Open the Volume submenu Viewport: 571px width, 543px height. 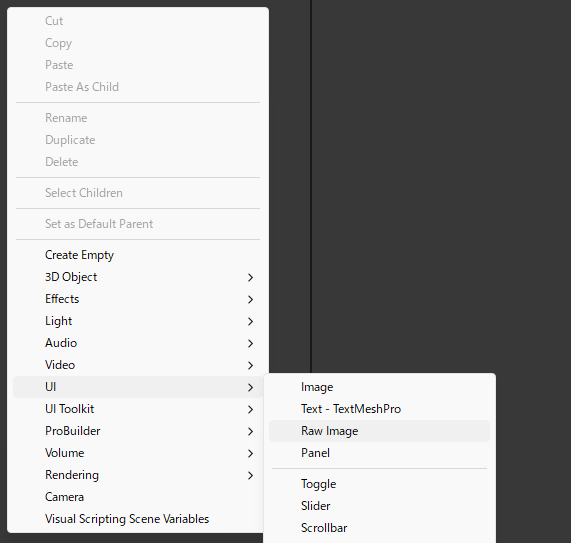point(138,453)
